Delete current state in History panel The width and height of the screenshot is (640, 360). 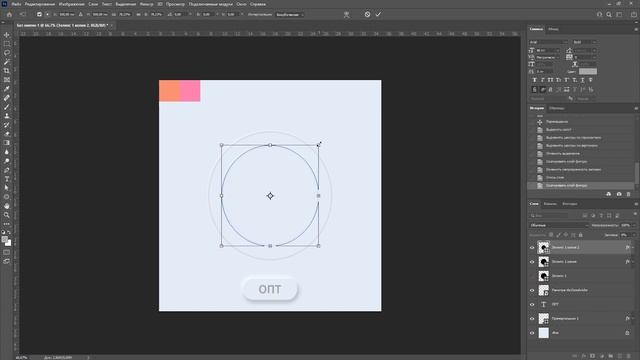pyautogui.click(x=628, y=194)
